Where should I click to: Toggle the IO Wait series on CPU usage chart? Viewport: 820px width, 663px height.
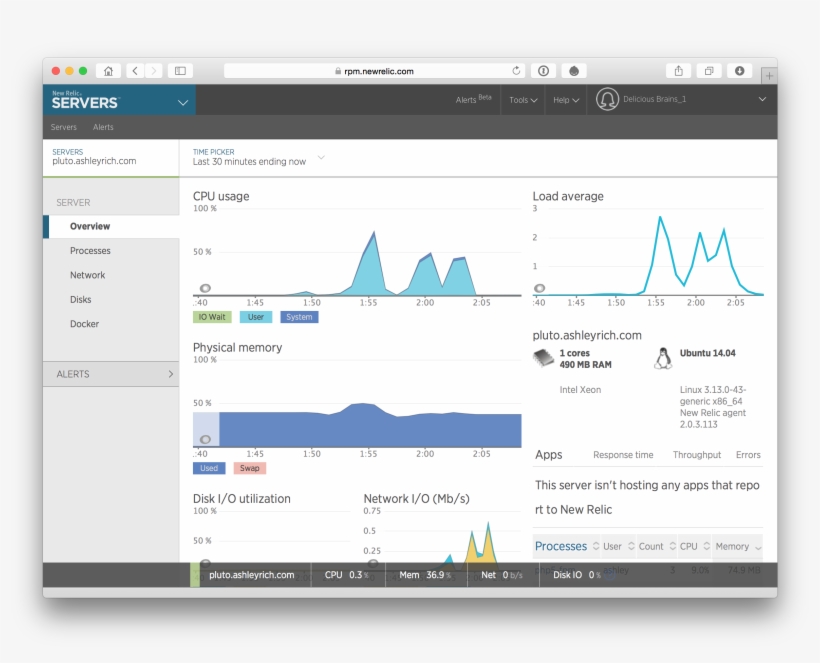(x=211, y=316)
